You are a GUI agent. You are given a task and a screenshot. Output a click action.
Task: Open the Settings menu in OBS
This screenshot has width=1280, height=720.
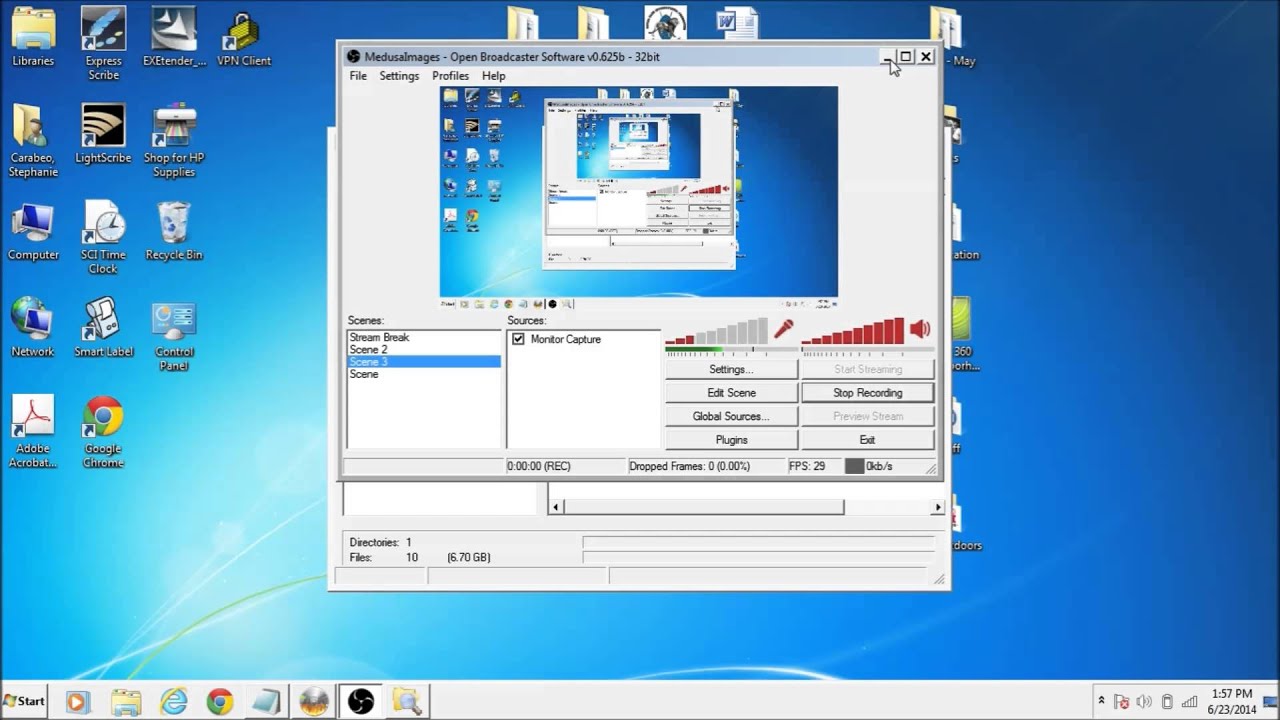coord(399,76)
